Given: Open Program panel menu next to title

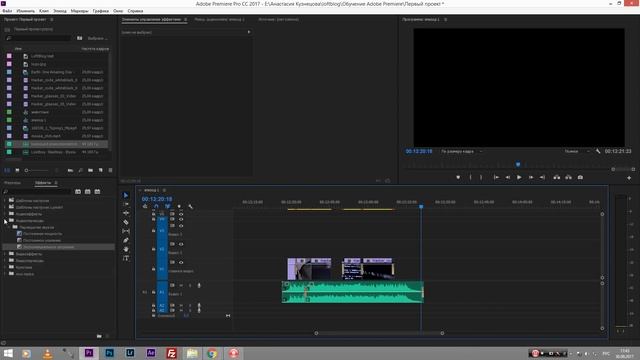Looking at the screenshot, I should click(445, 19).
